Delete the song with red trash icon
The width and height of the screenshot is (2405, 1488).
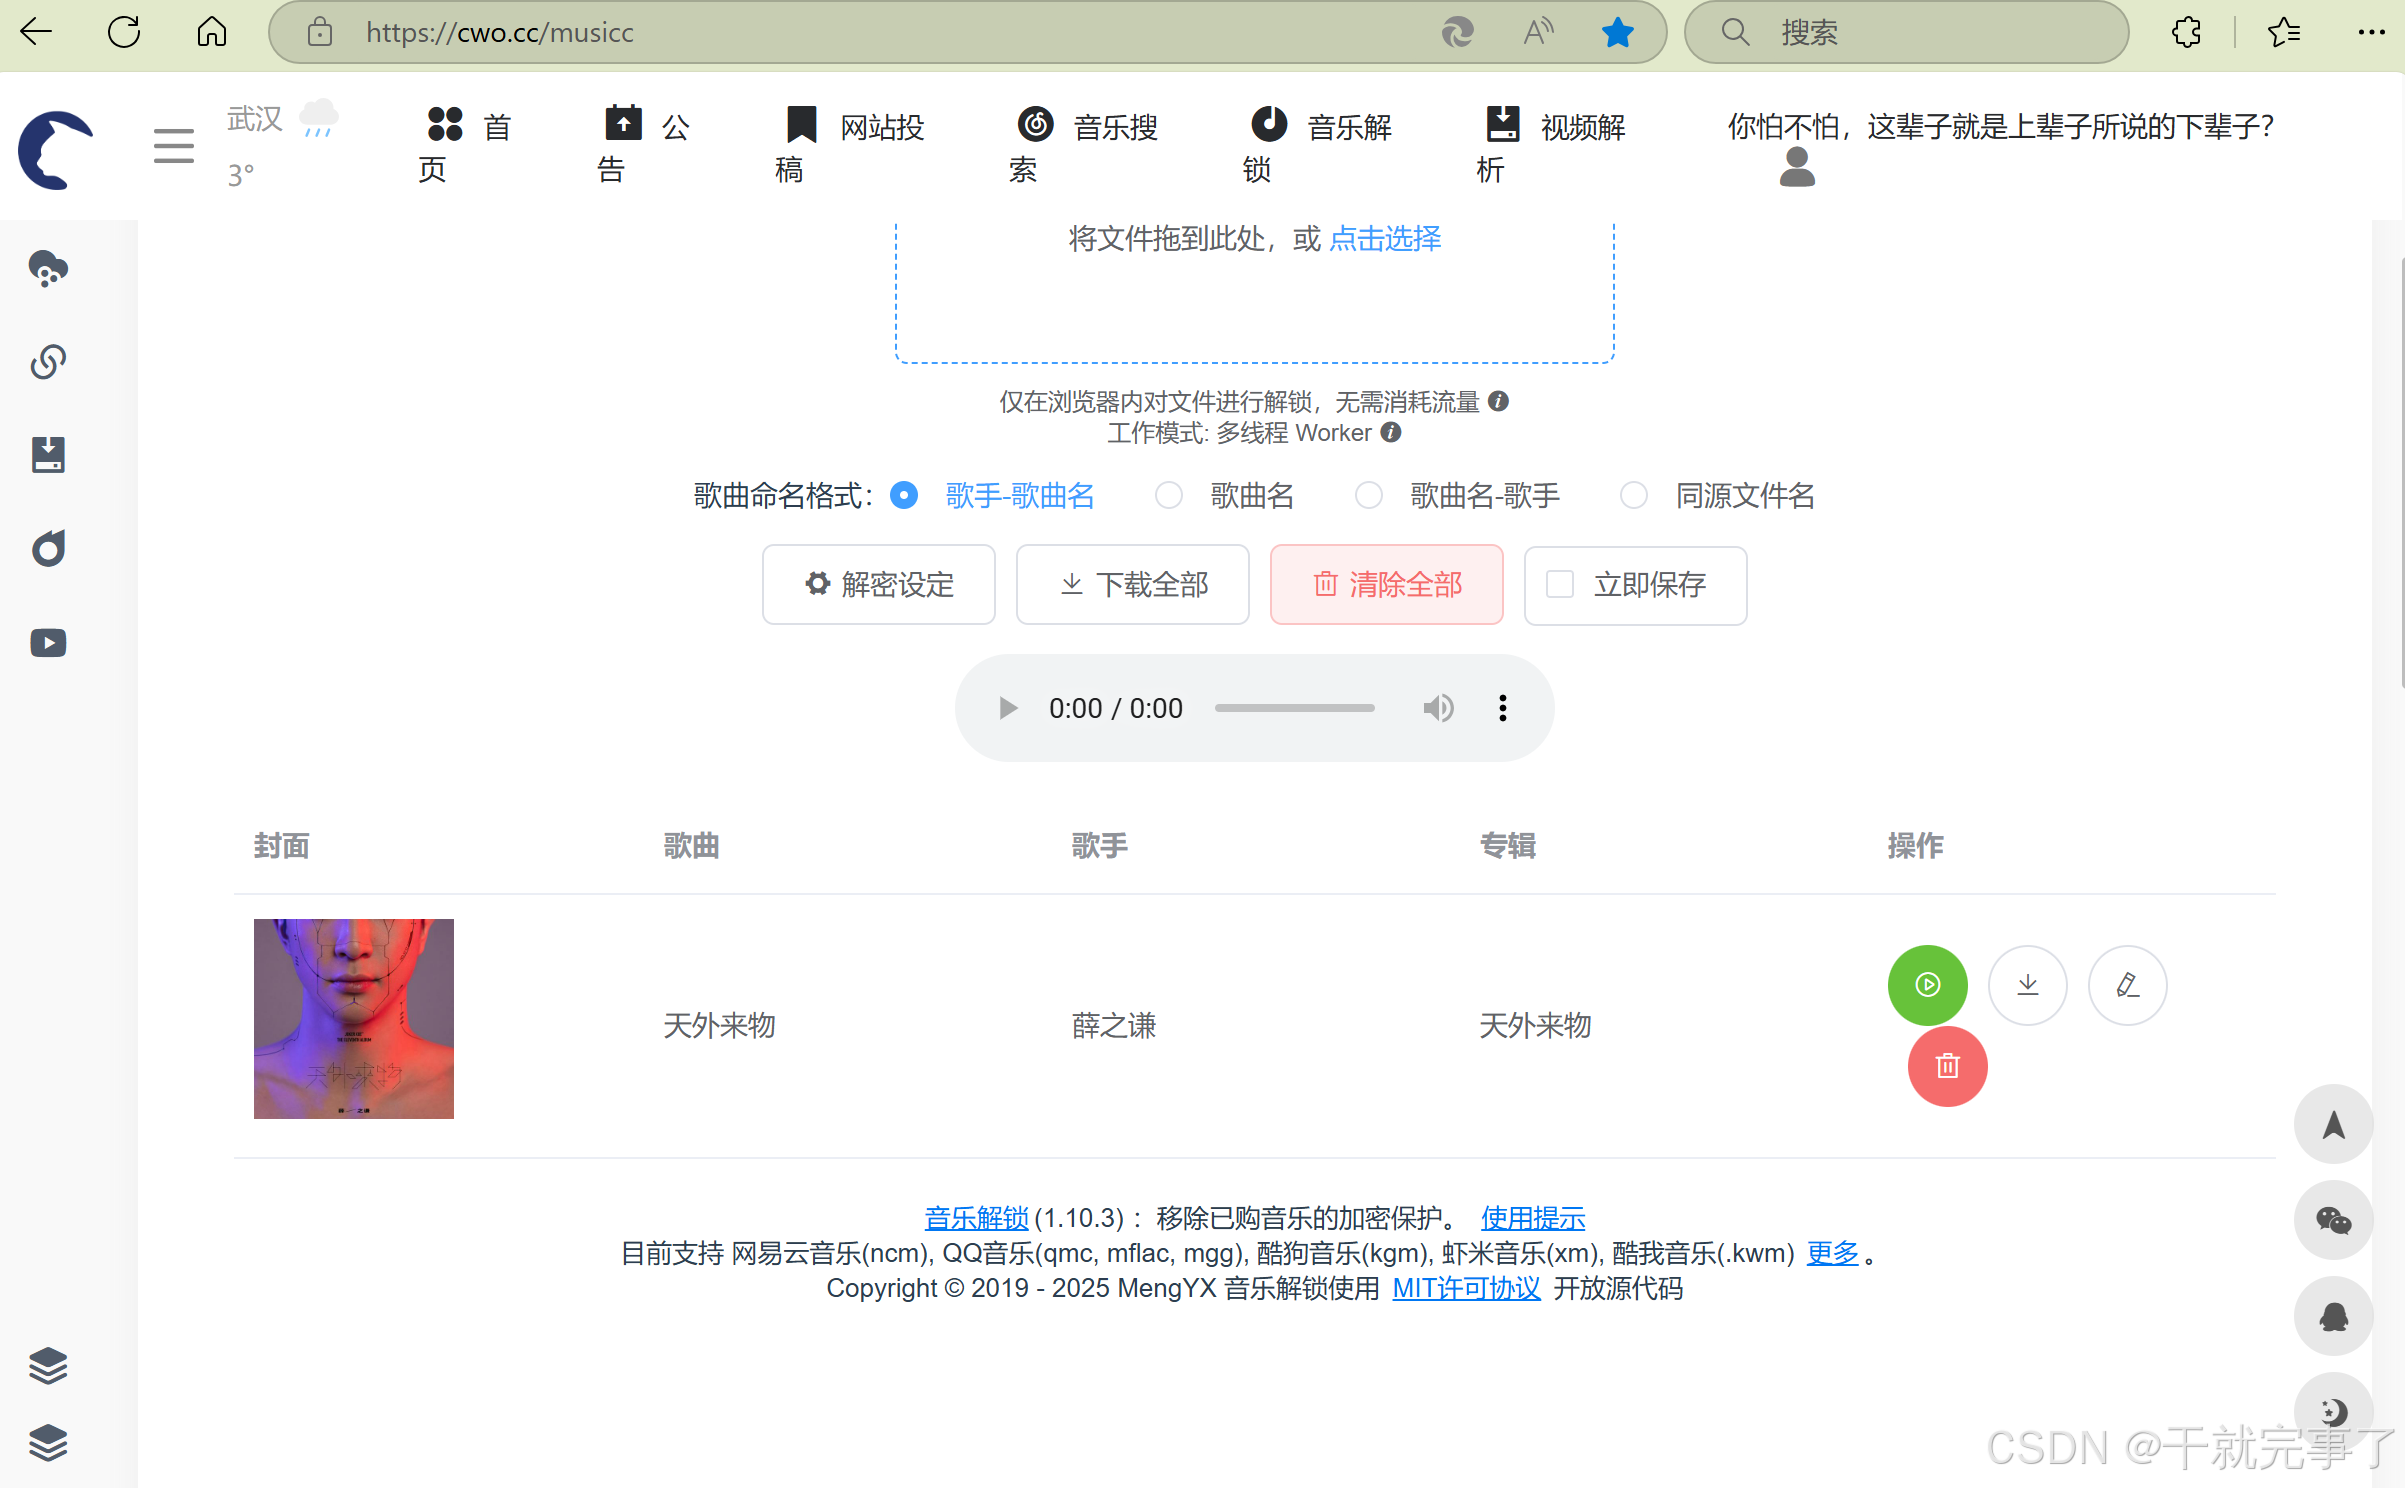click(x=1946, y=1066)
